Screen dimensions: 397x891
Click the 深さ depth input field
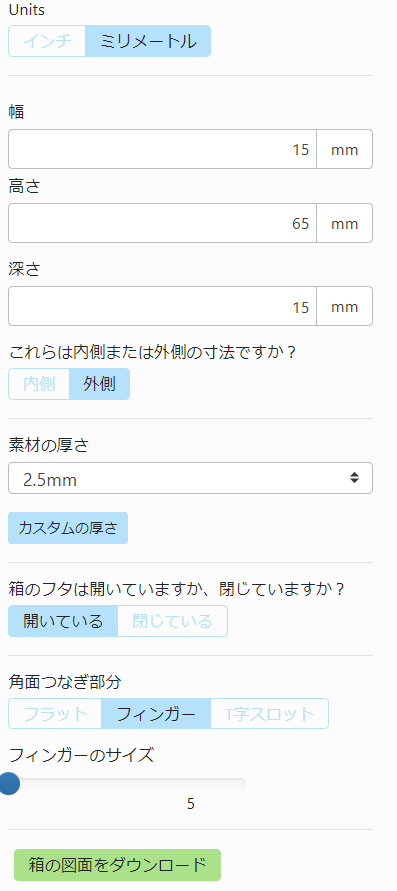[x=162, y=306]
